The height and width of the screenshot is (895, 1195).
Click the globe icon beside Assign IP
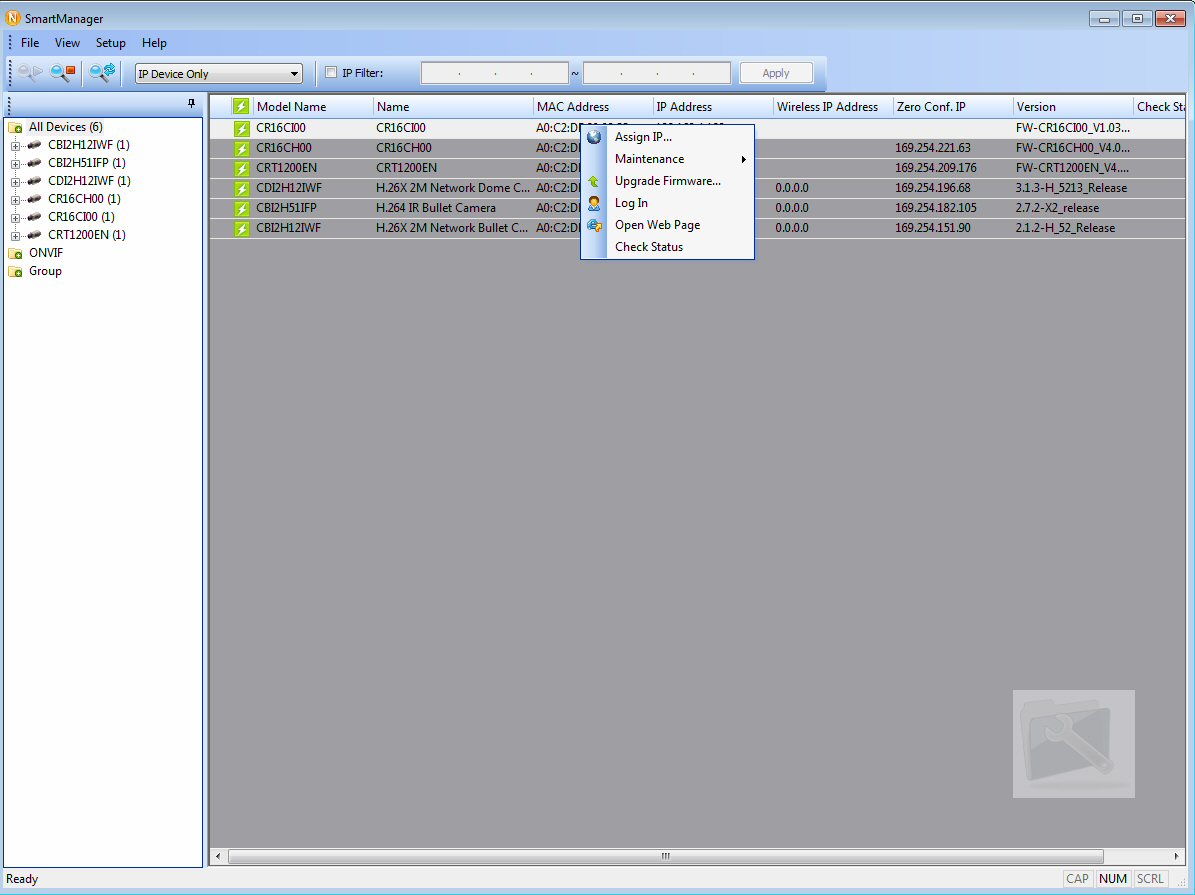point(594,137)
